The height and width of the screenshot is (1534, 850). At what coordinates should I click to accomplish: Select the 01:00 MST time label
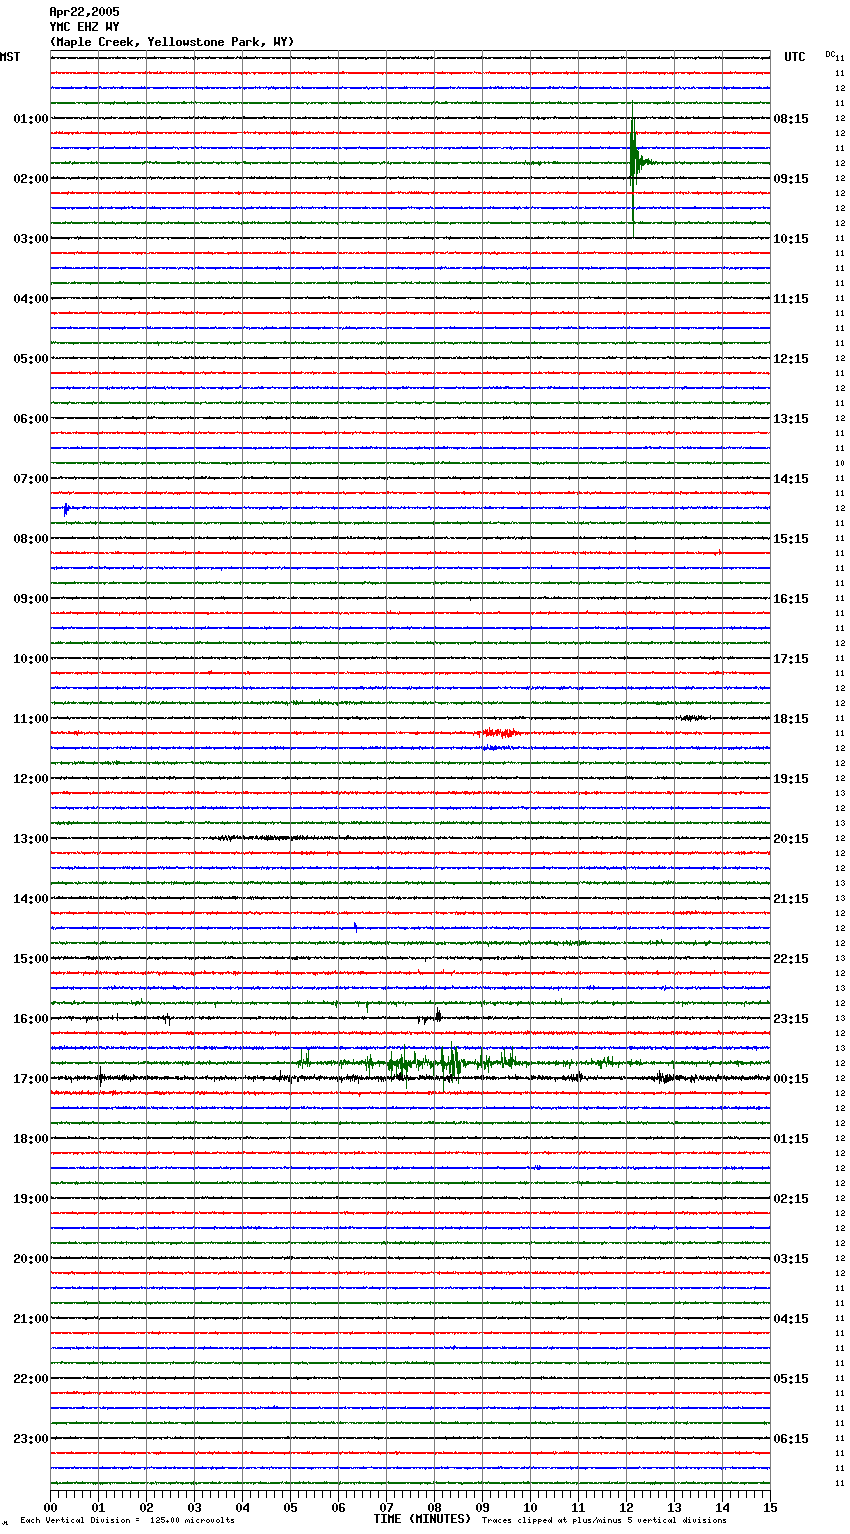pyautogui.click(x=31, y=119)
